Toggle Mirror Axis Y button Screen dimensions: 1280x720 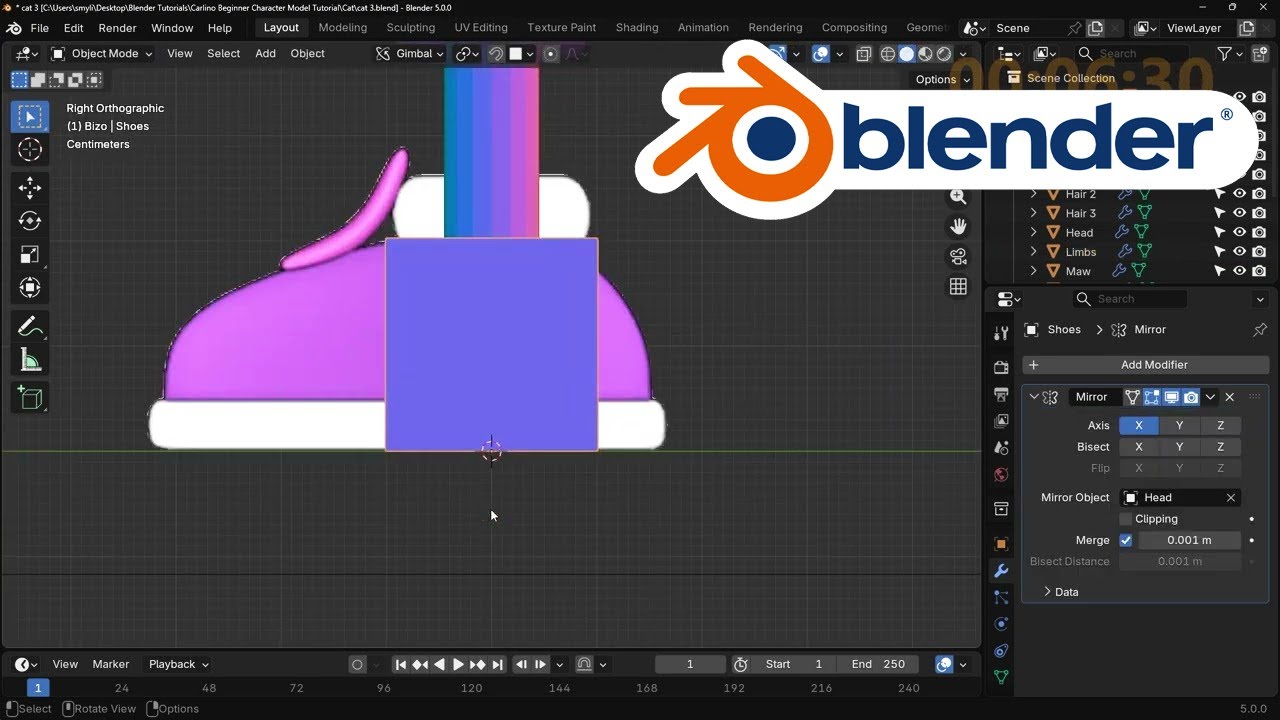coord(1179,425)
